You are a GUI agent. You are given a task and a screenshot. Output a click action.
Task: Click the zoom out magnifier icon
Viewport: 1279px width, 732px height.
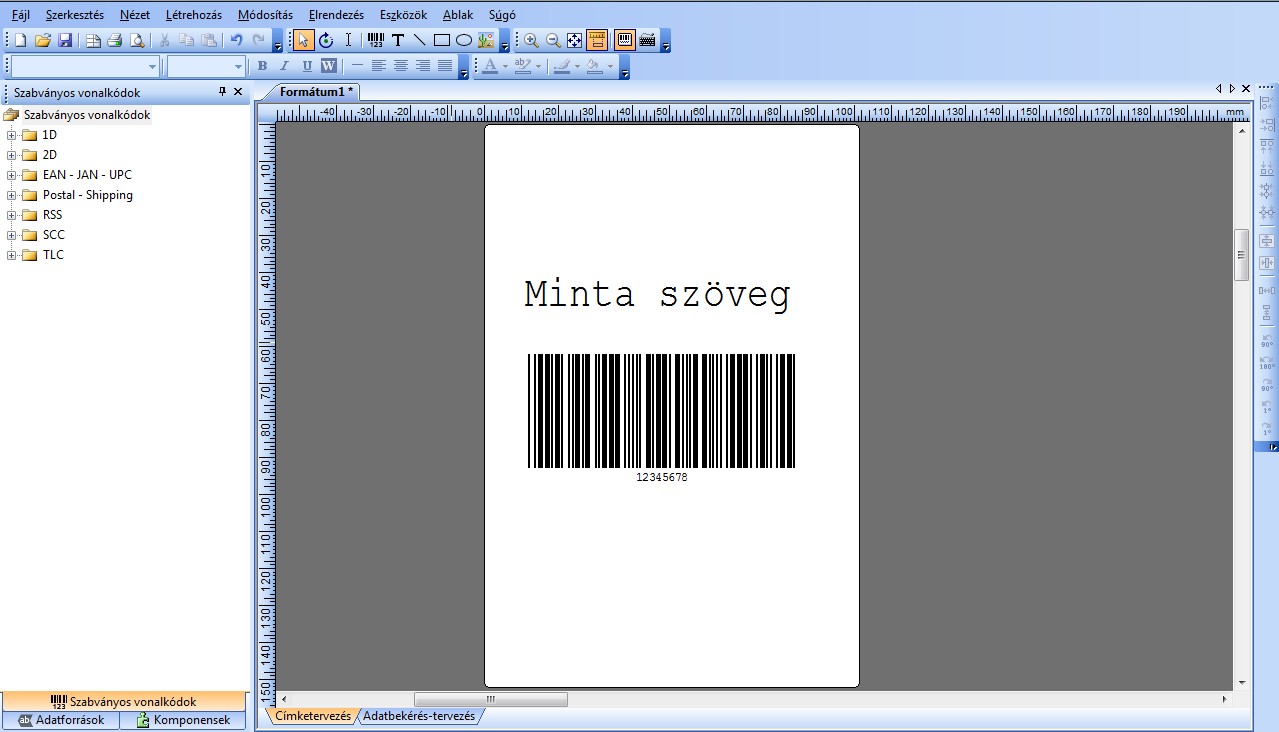553,41
